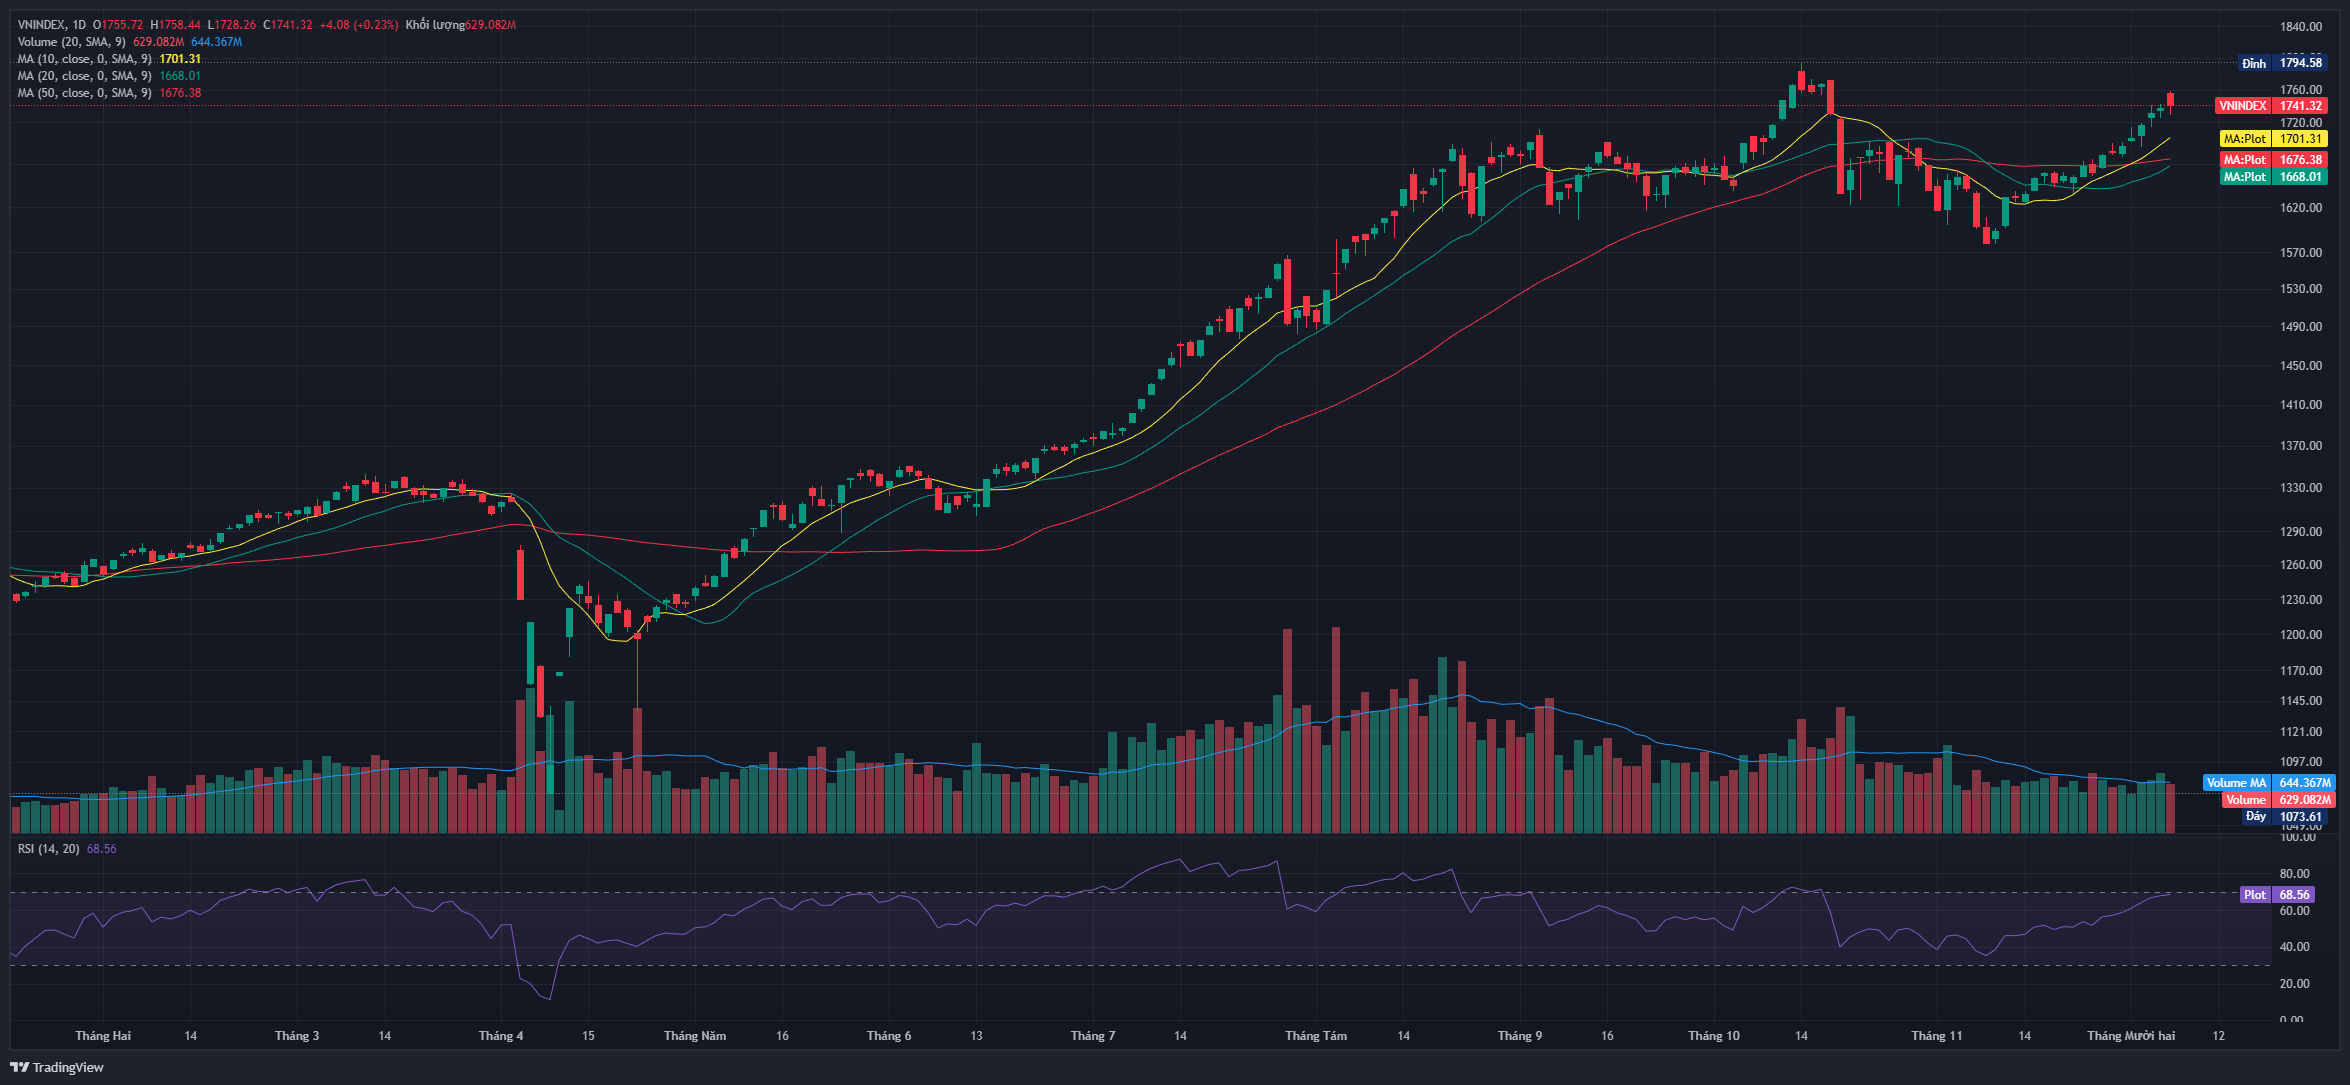Click the Đỉnh 1794.58 high price label
This screenshot has width=2350, height=1085.
[x=2283, y=63]
